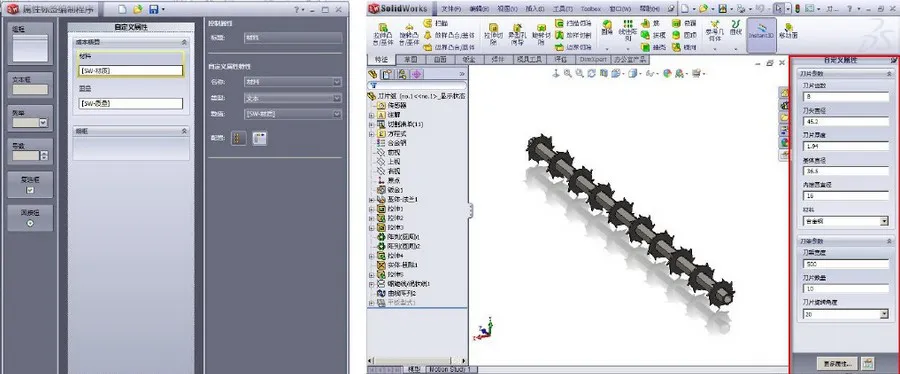Click the Revolved Boss/Base (旋转凸台/基体) tool
Screen dimensions: 900x374
click(x=409, y=34)
